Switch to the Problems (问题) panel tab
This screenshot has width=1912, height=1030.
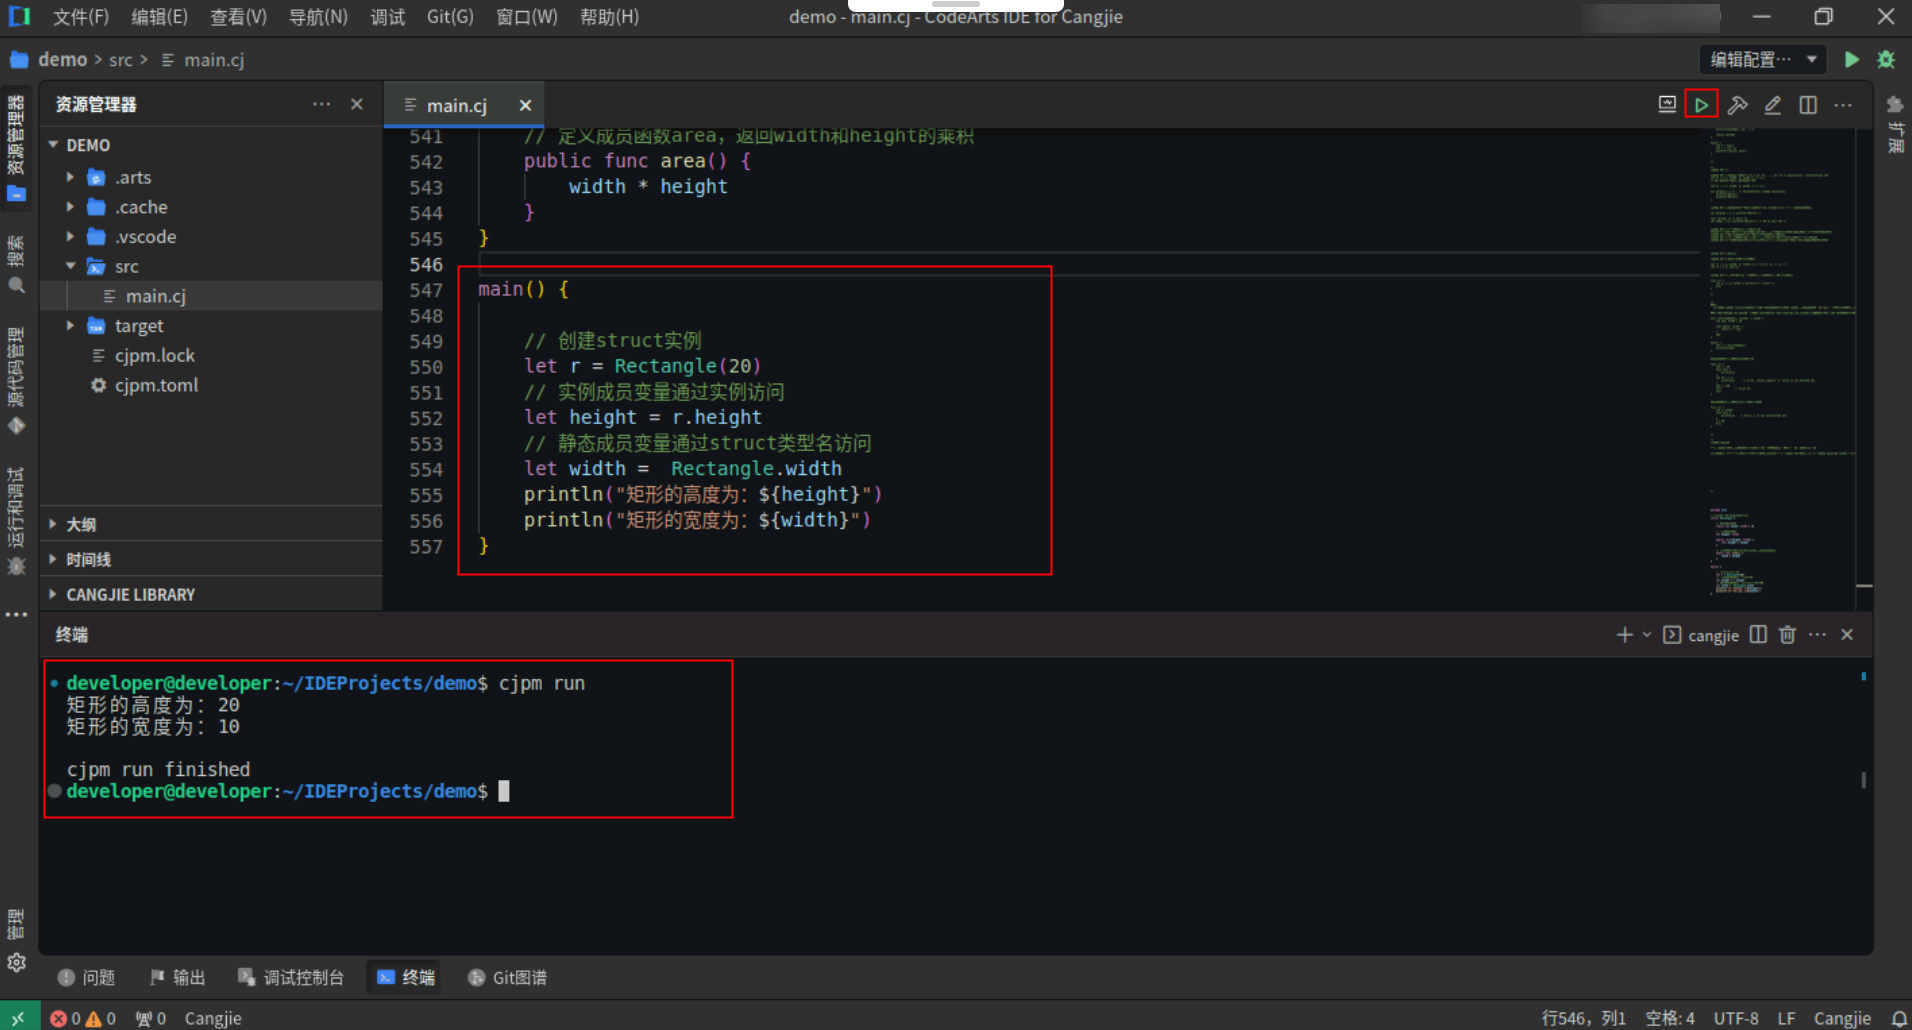(x=86, y=977)
